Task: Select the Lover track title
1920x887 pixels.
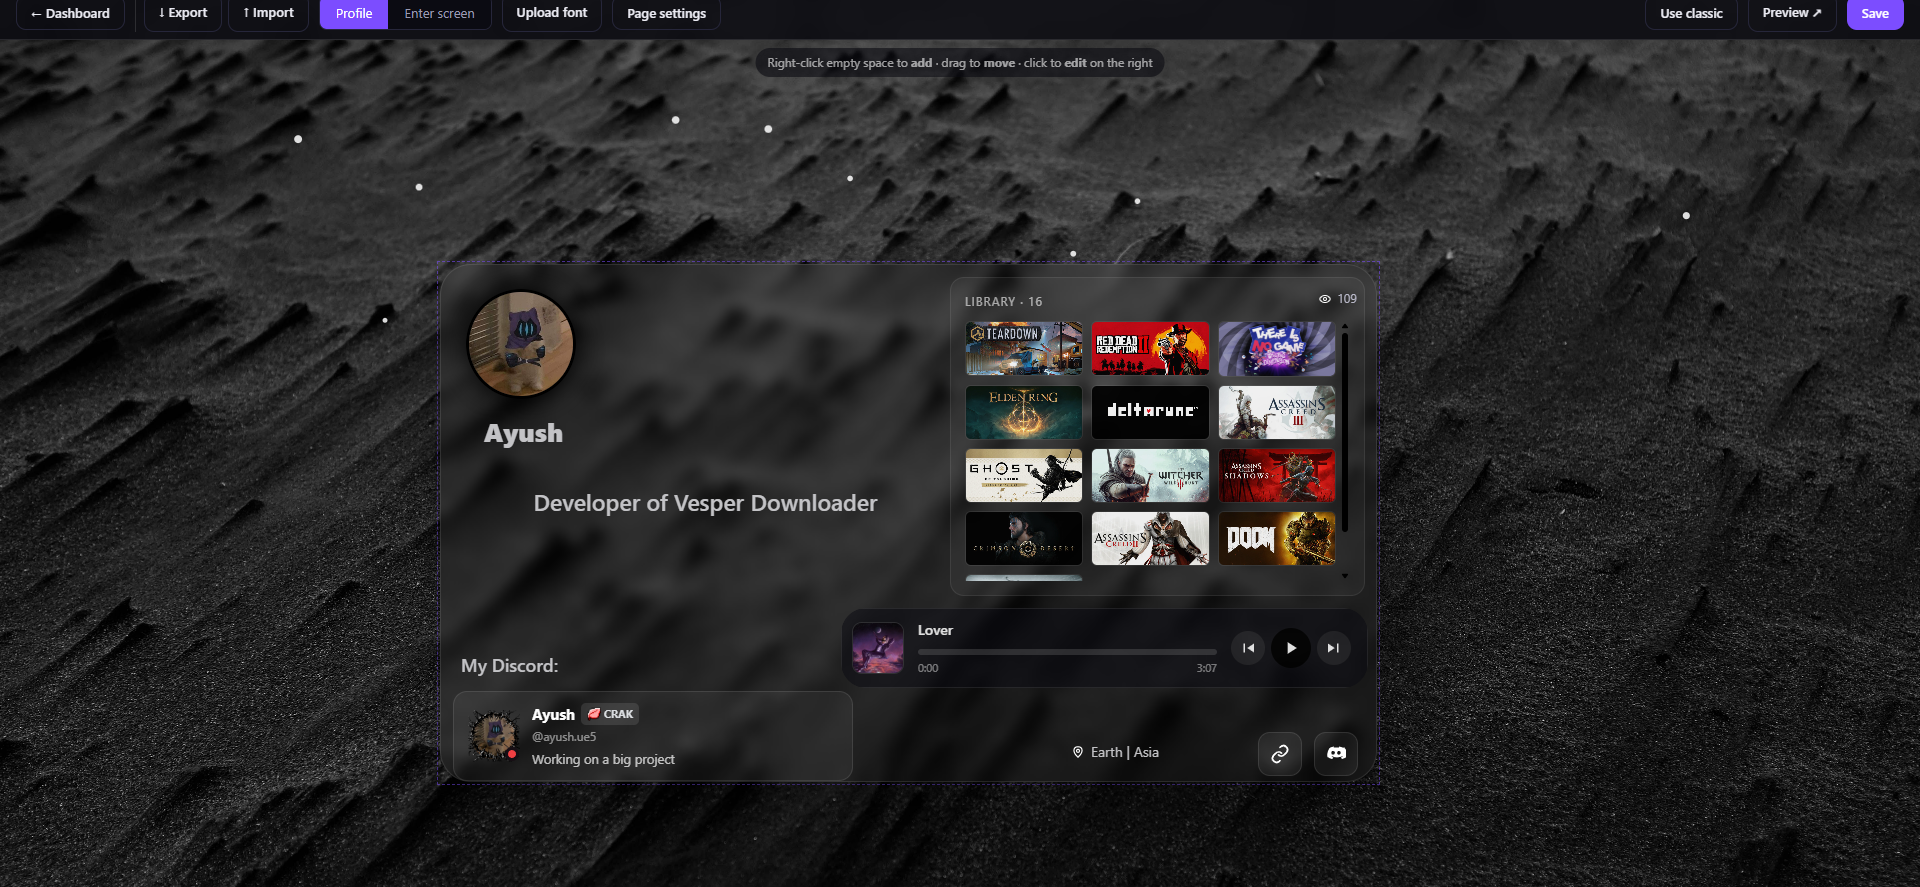Action: 935,631
